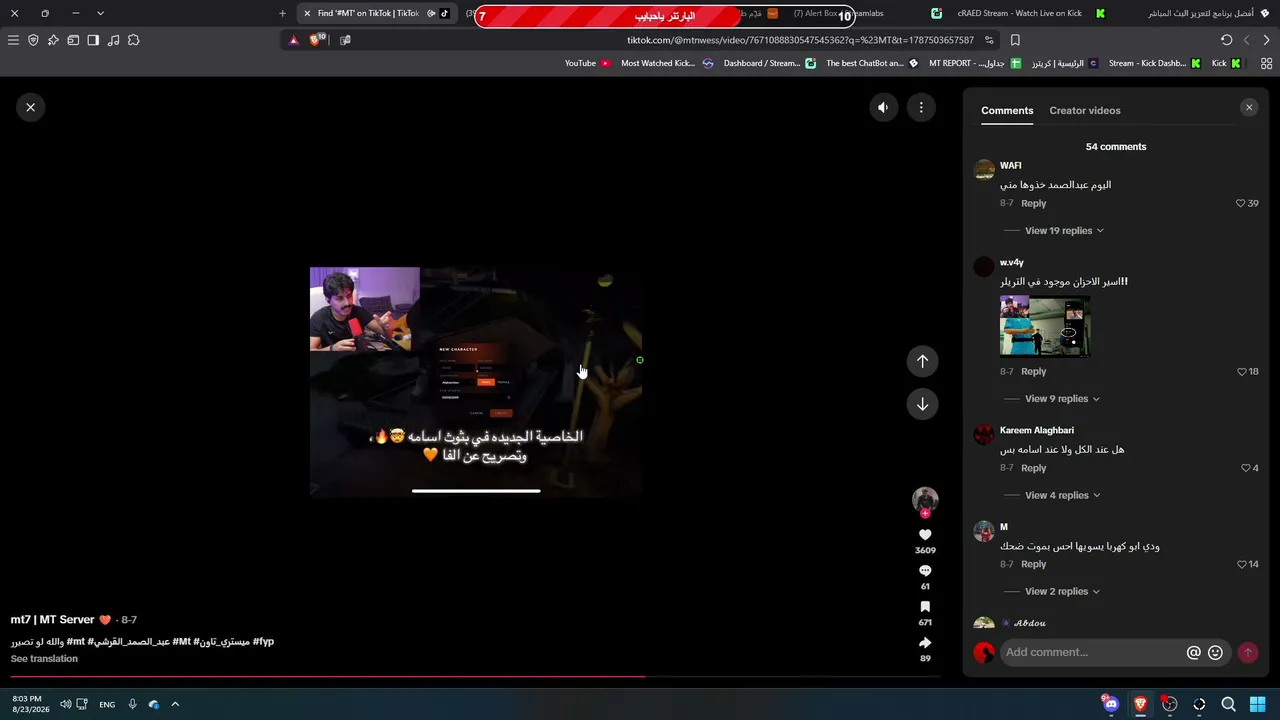Viewport: 1280px width, 720px height.
Task: Reply to WAFI's comment
Action: [x=1033, y=204]
